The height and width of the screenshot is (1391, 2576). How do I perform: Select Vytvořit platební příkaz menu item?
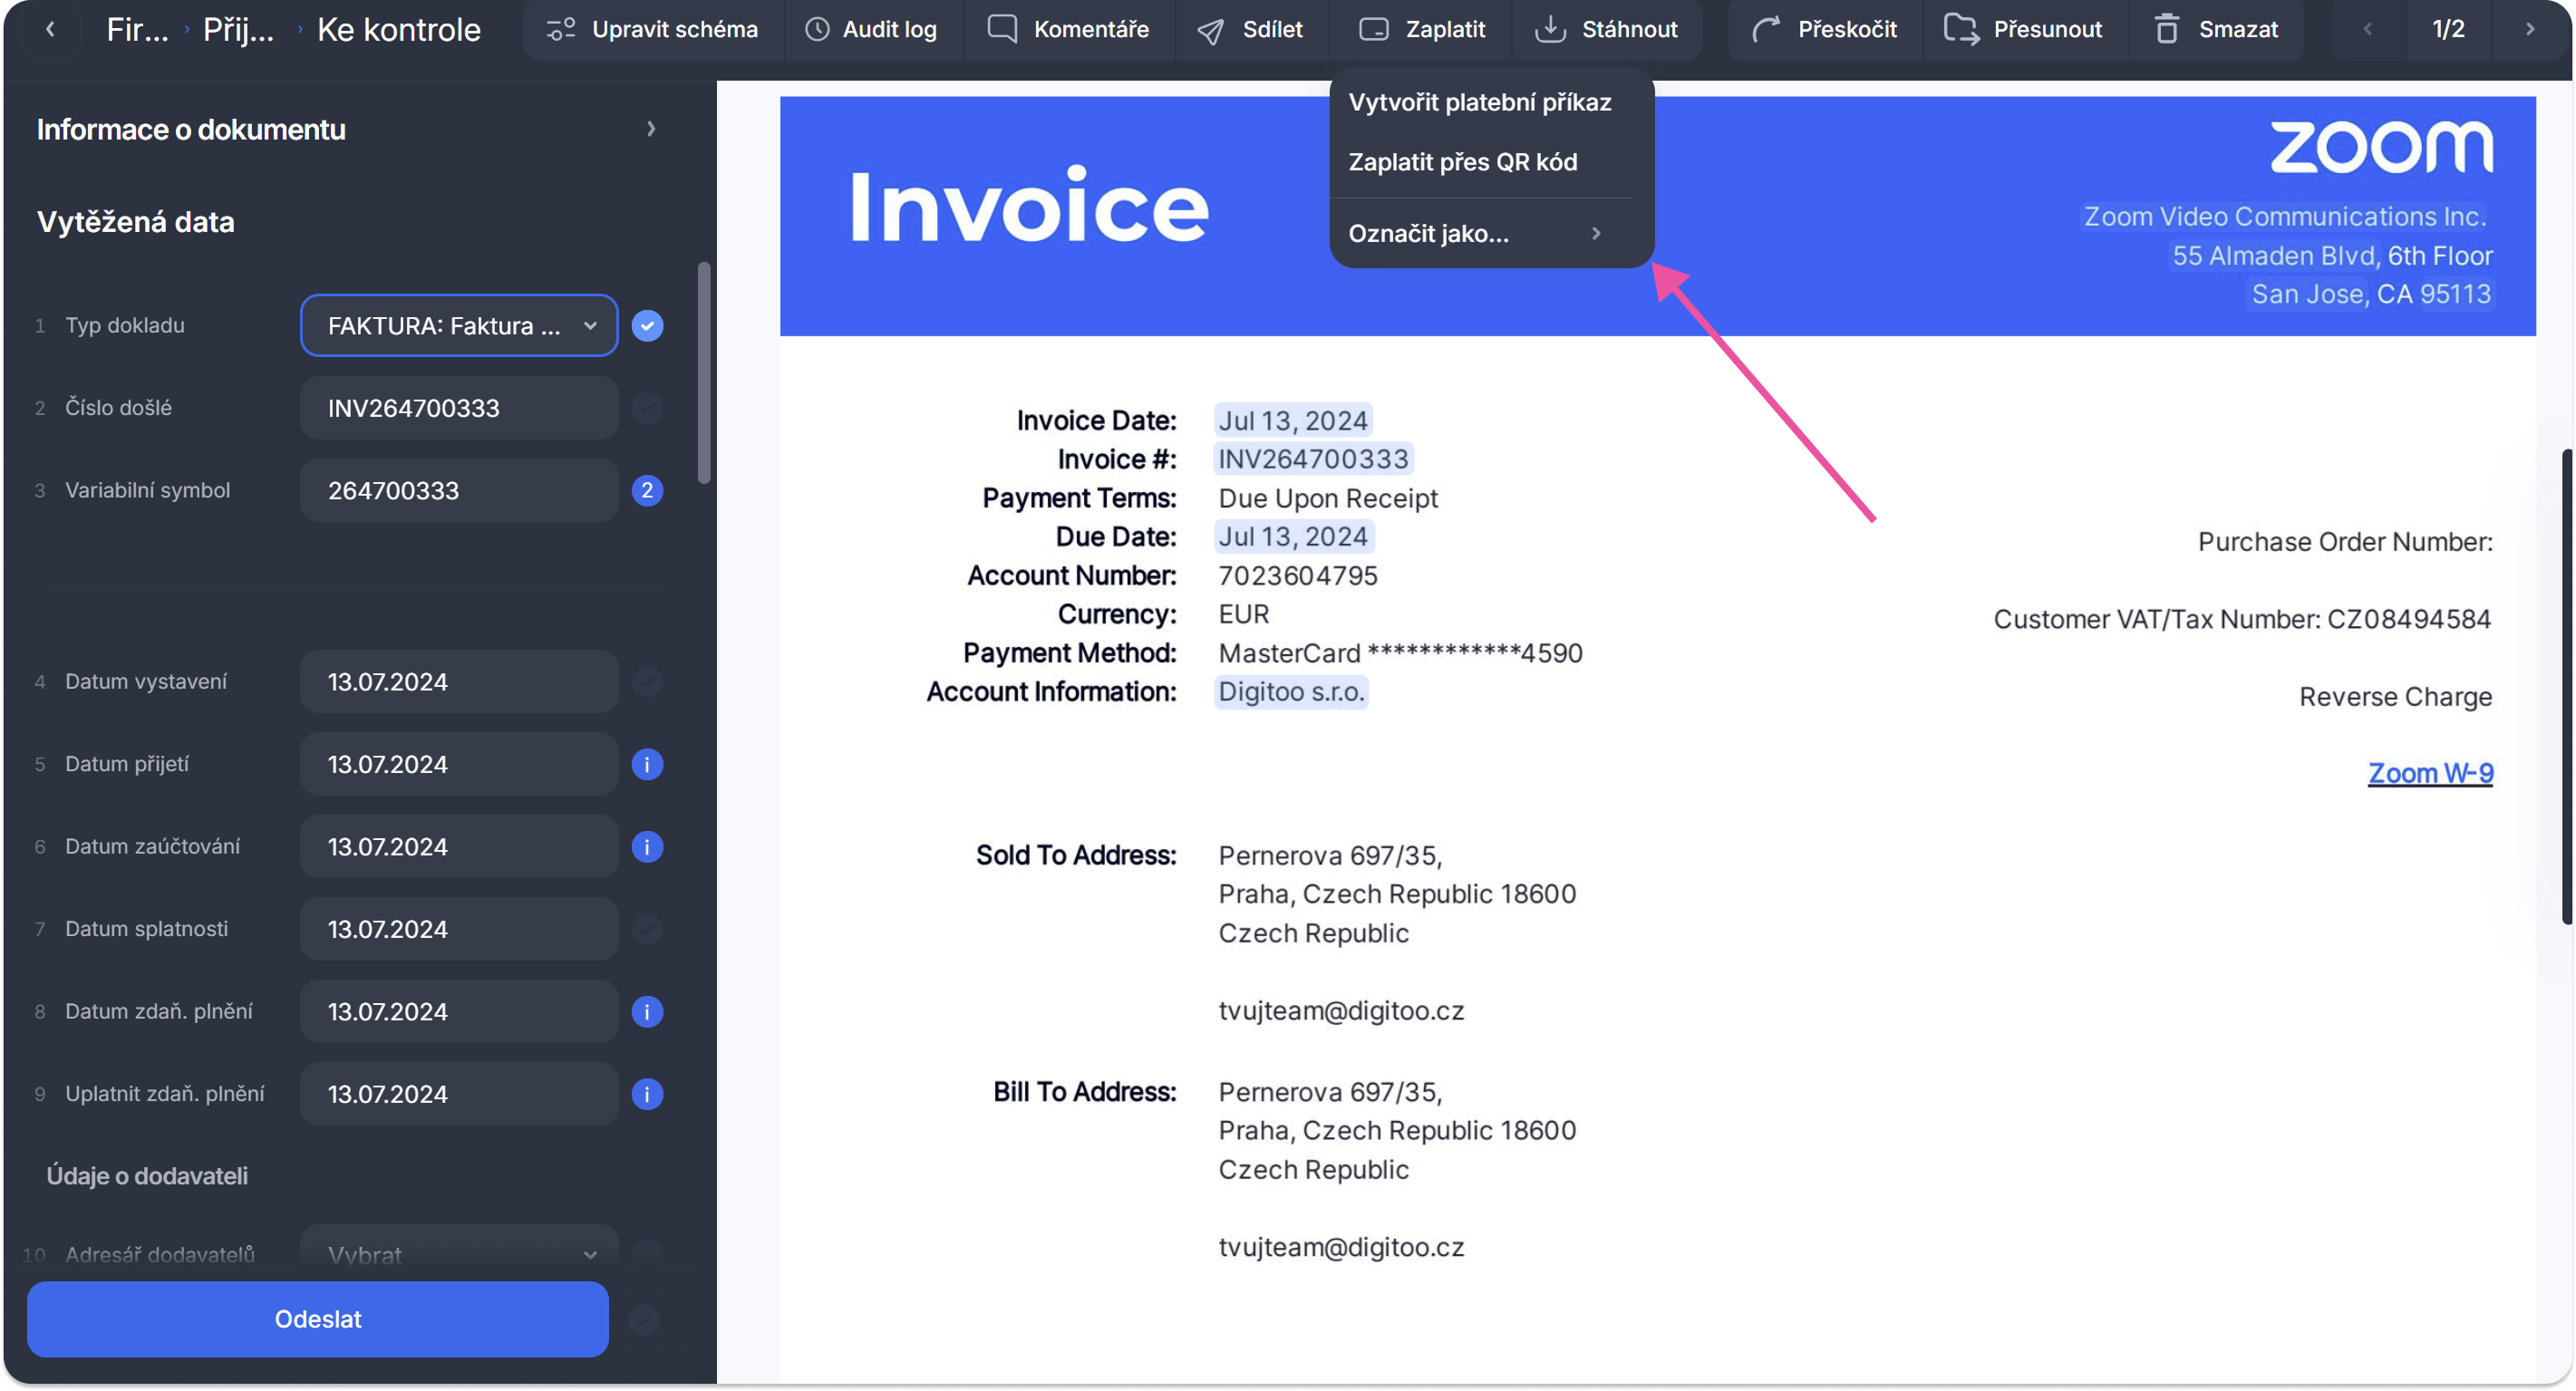1479,102
